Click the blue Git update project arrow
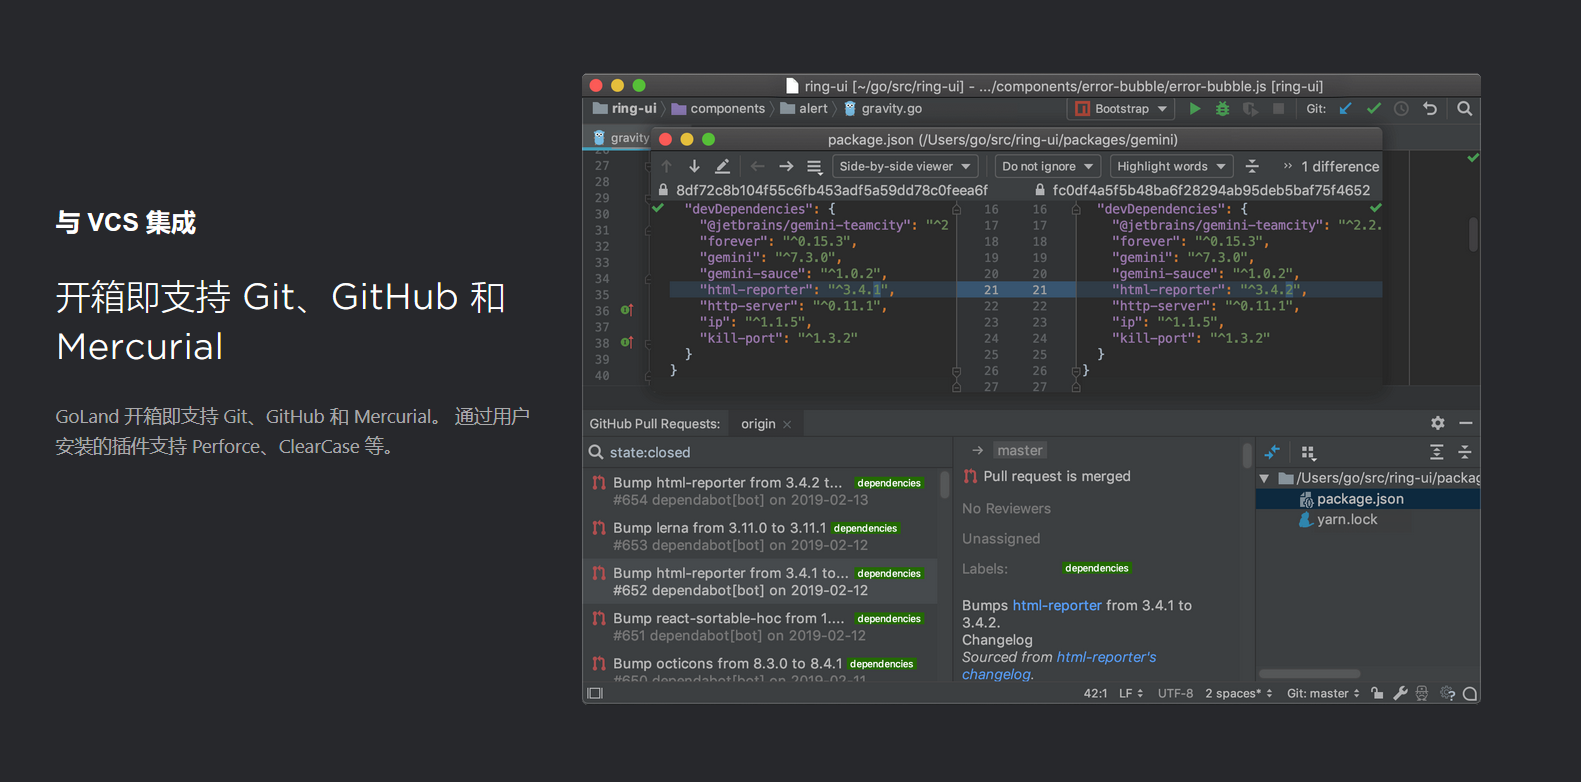The width and height of the screenshot is (1581, 782). (x=1346, y=109)
